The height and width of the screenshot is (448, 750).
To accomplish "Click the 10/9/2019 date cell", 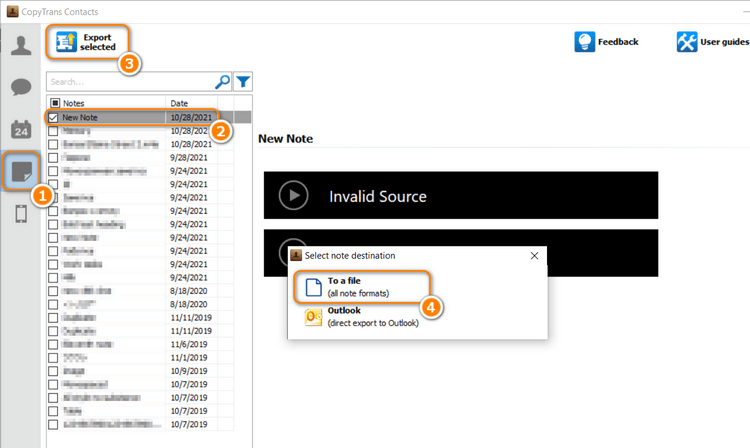I will 188,371.
